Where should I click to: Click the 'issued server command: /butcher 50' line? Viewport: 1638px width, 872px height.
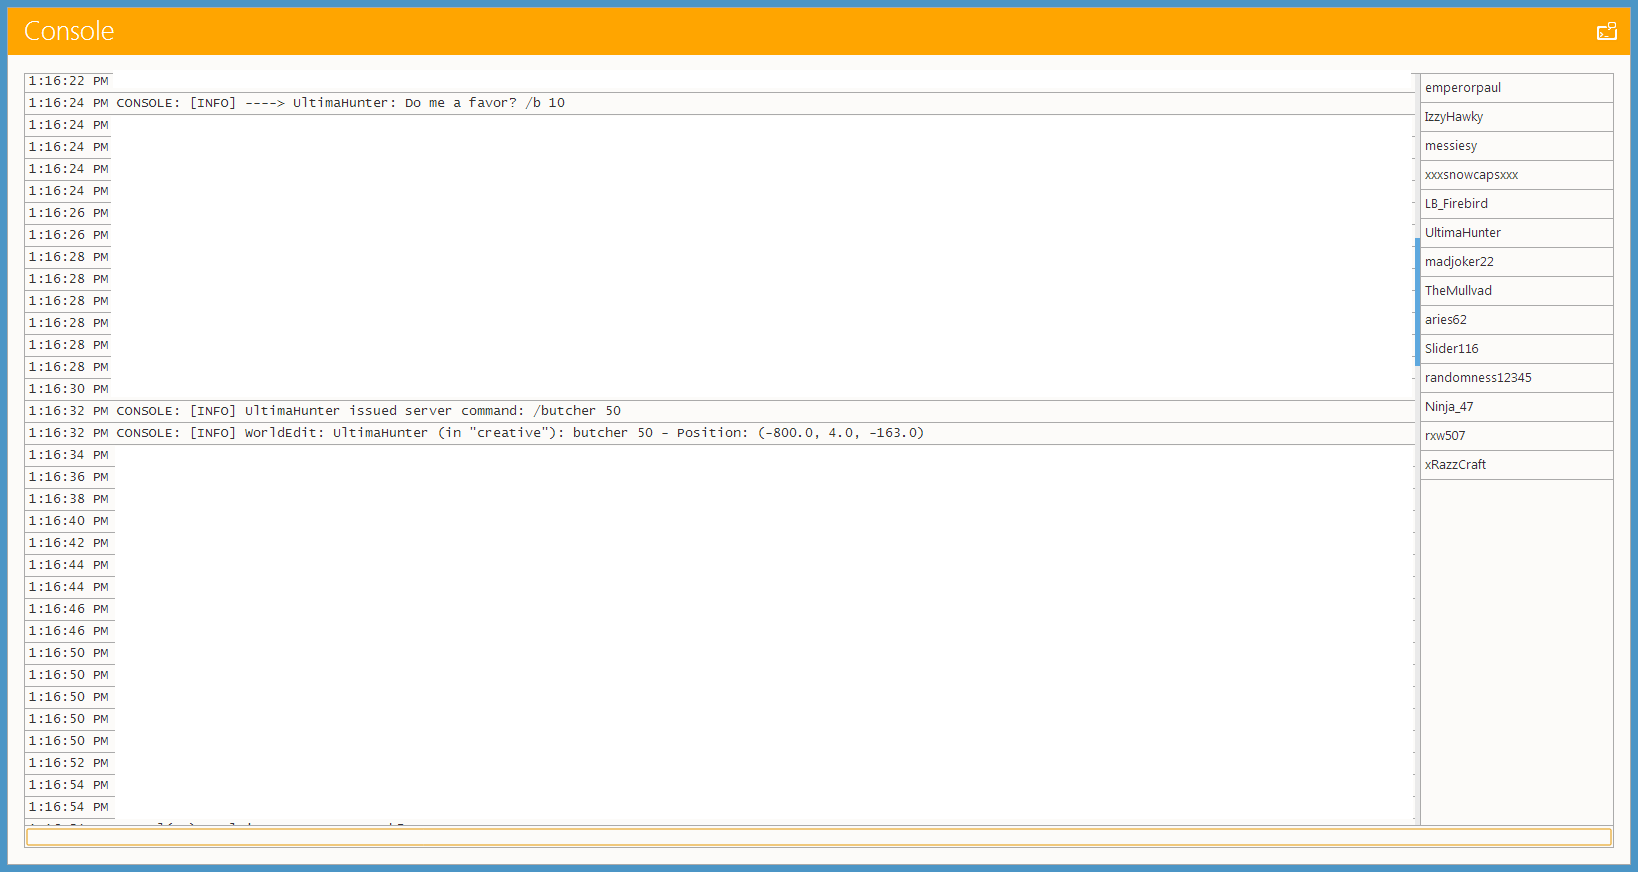[x=718, y=411]
